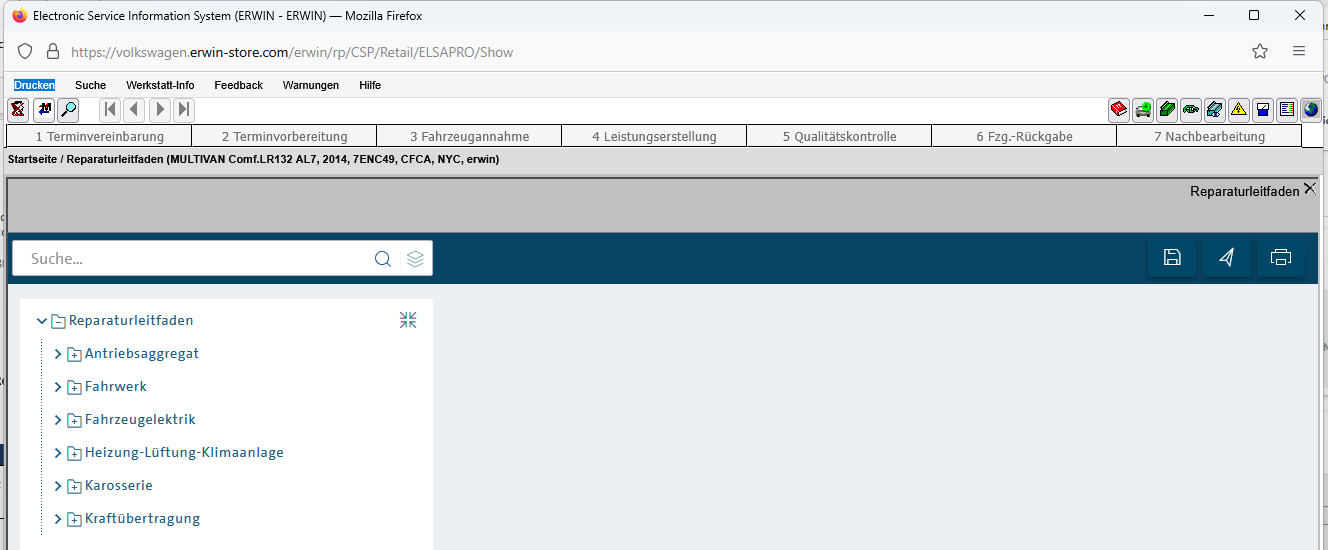Switch to 4 Leistungserstellung tab
This screenshot has width=1328, height=550.
tap(654, 136)
